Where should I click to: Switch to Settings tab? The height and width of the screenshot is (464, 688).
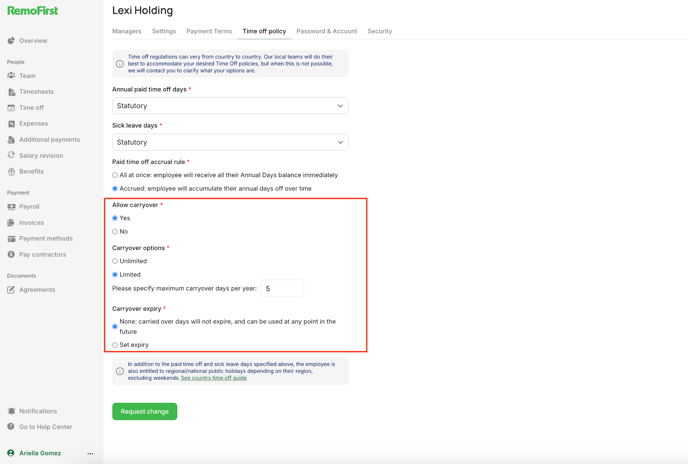(164, 31)
